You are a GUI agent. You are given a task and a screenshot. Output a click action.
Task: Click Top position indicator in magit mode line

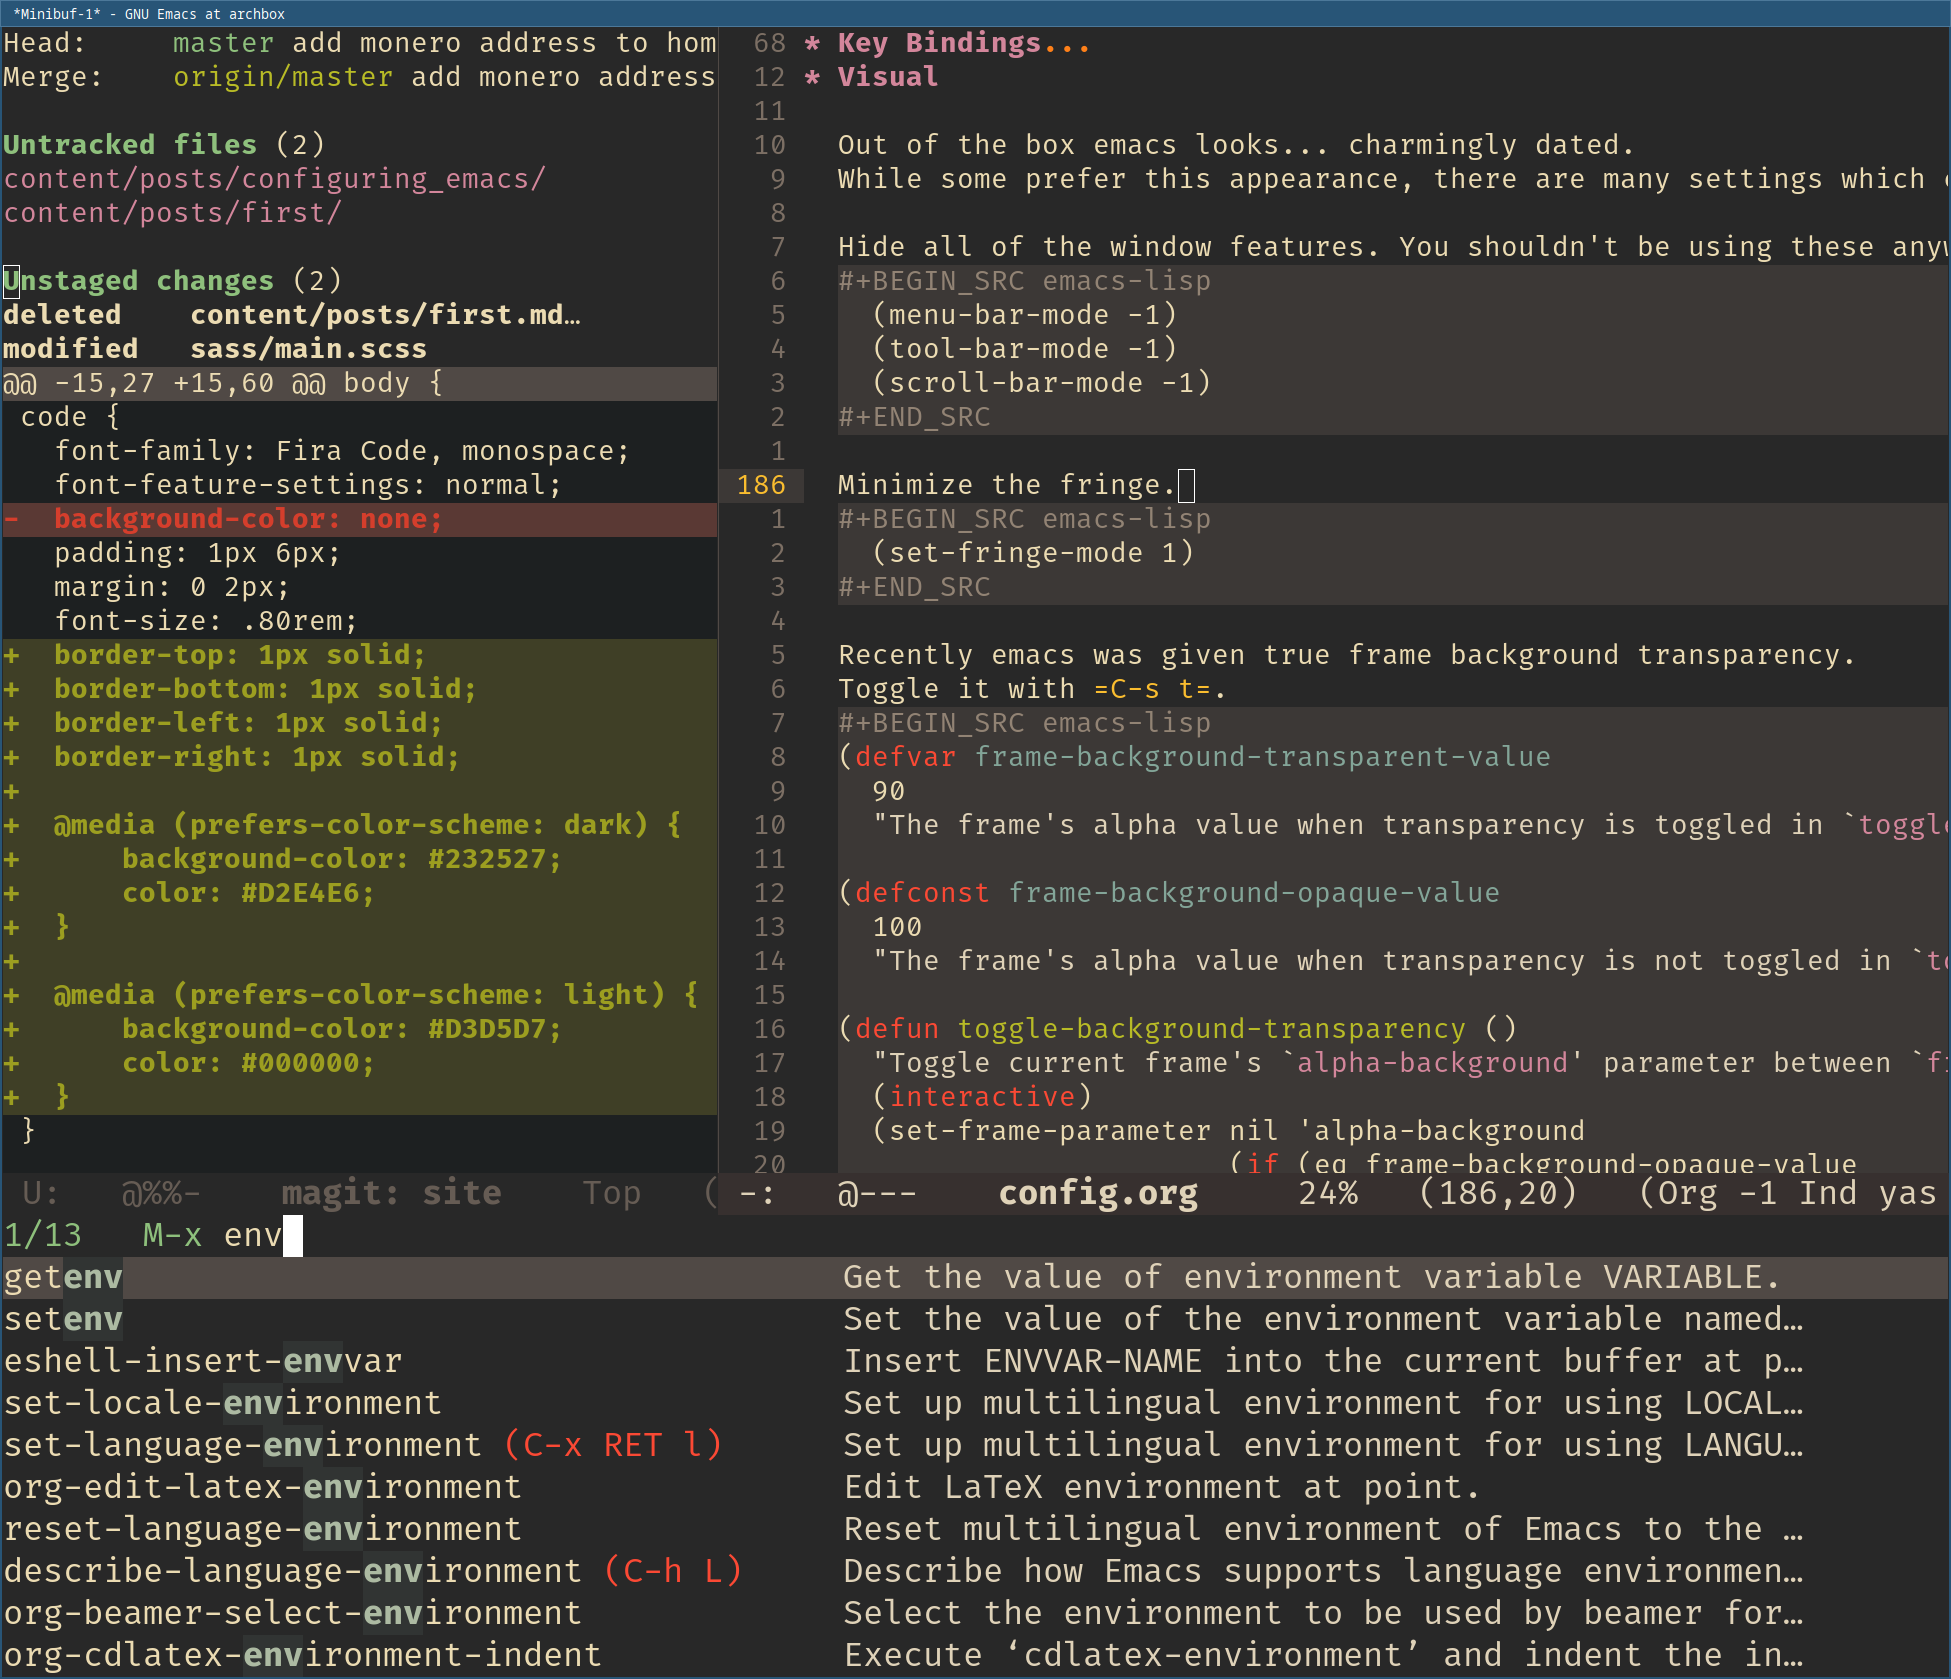coord(611,1193)
